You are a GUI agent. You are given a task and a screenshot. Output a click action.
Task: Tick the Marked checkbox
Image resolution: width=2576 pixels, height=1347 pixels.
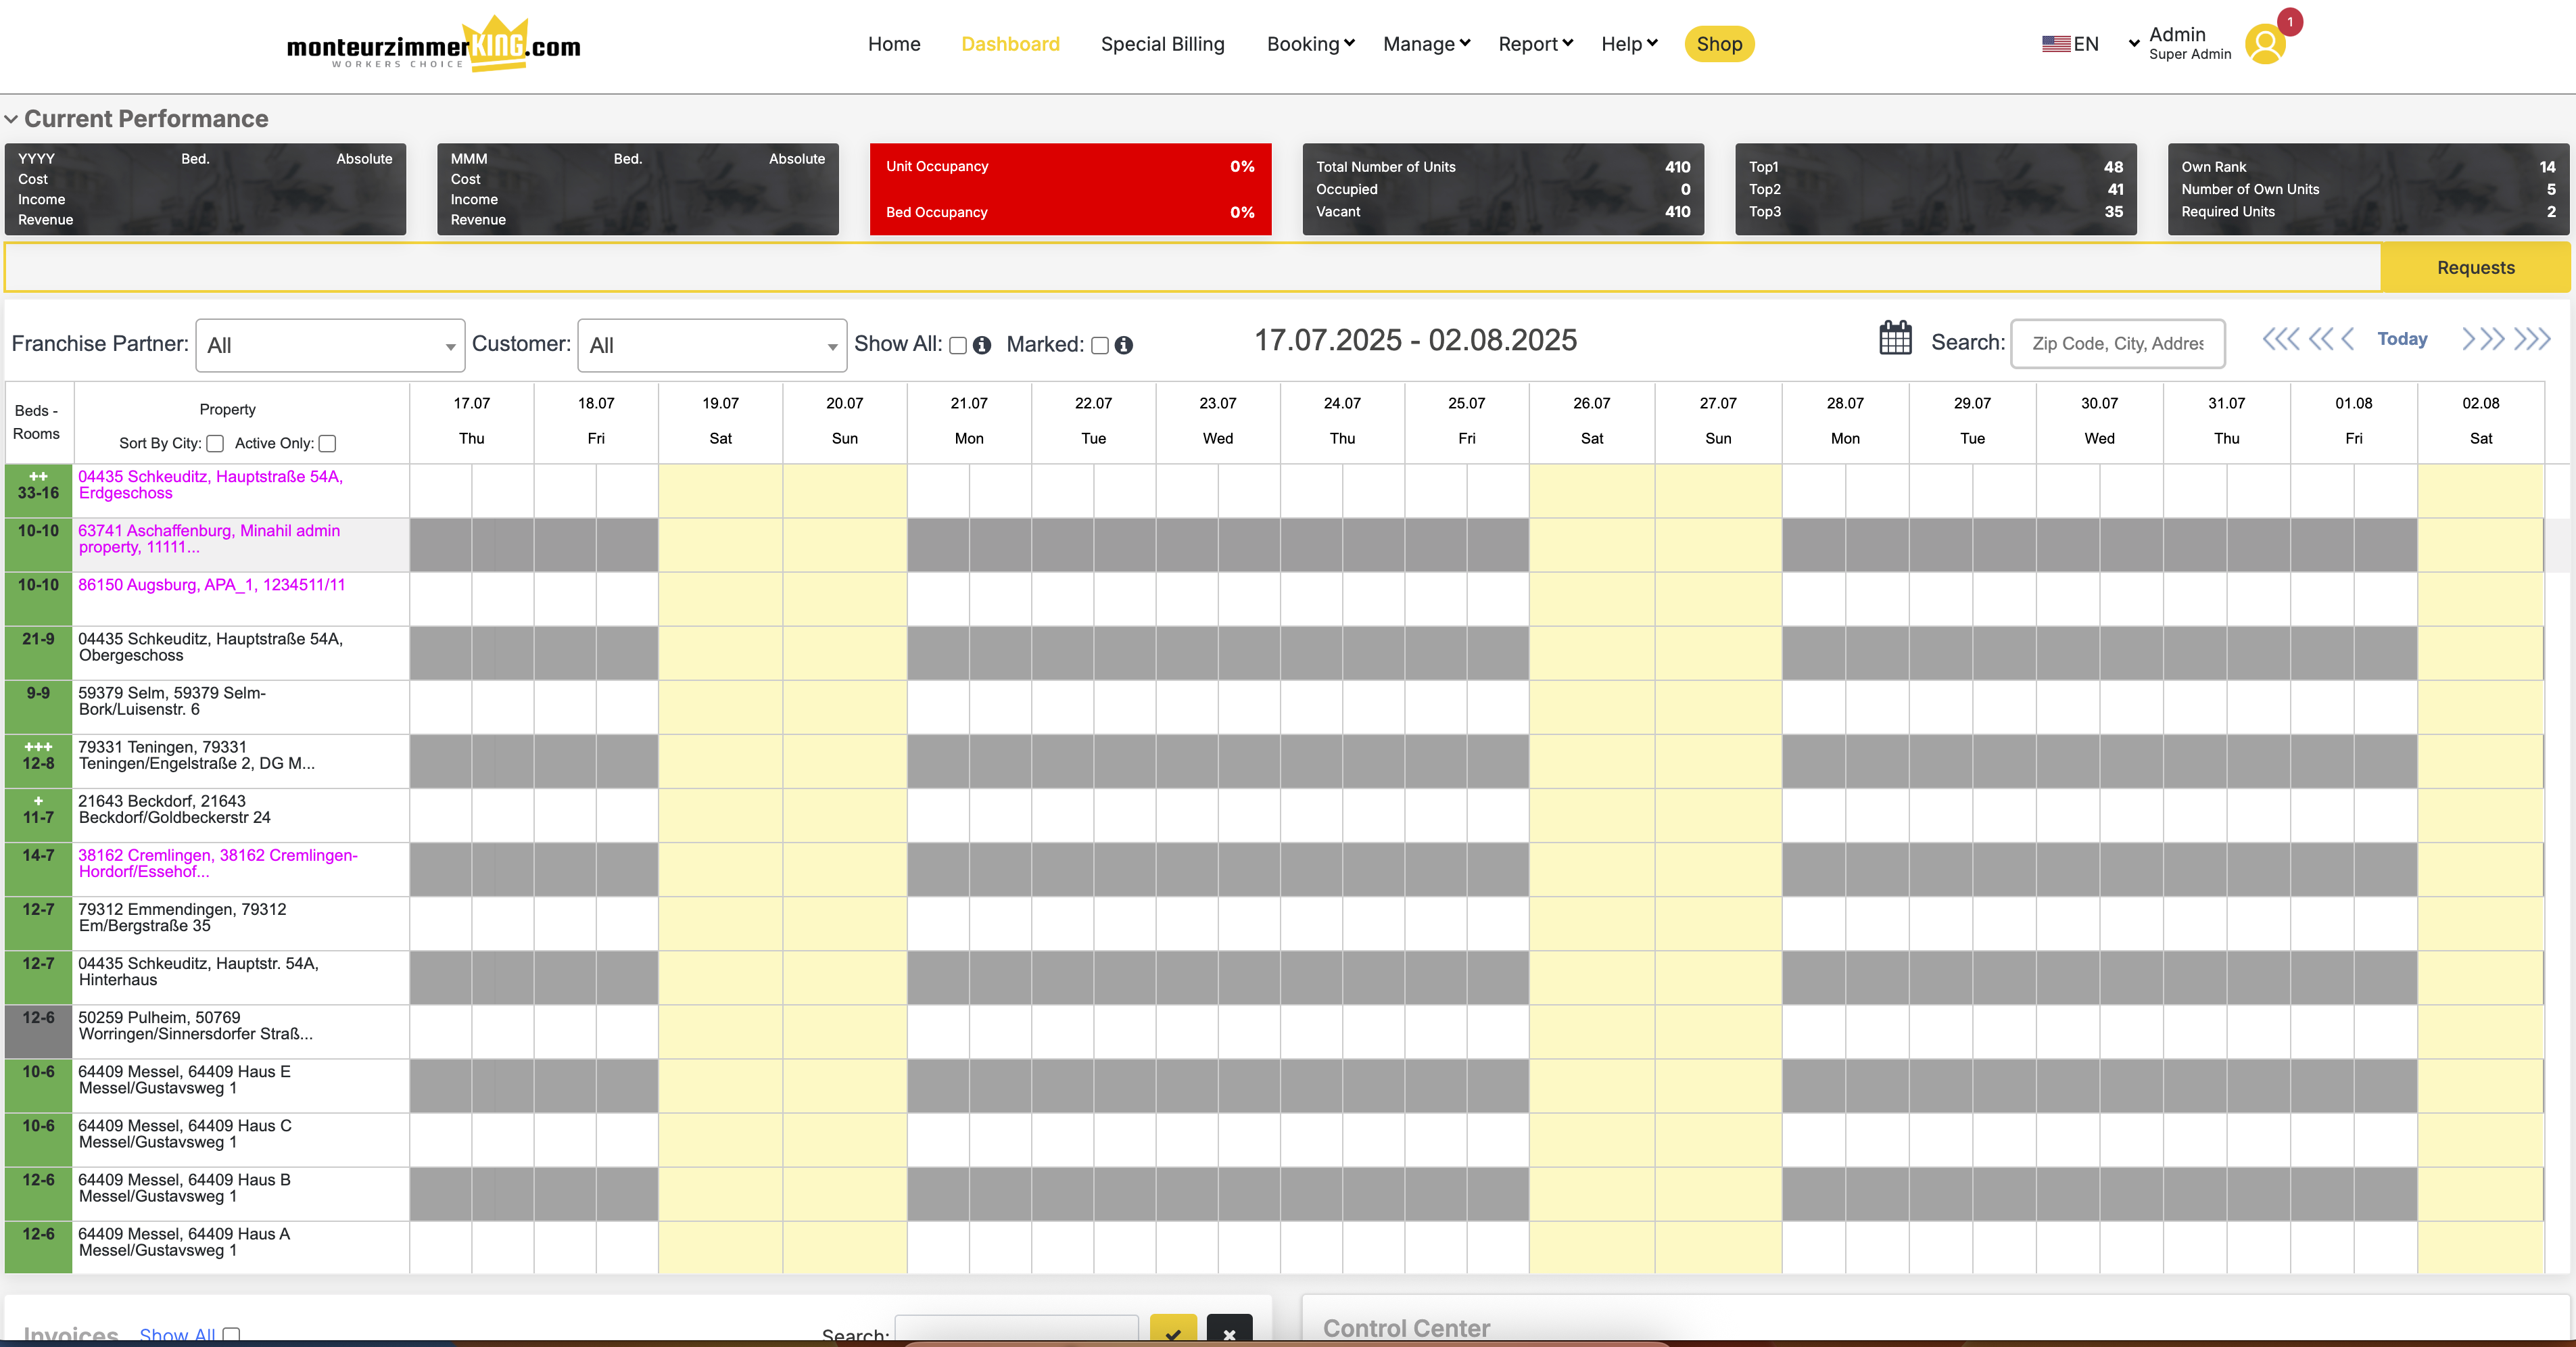click(x=1100, y=345)
